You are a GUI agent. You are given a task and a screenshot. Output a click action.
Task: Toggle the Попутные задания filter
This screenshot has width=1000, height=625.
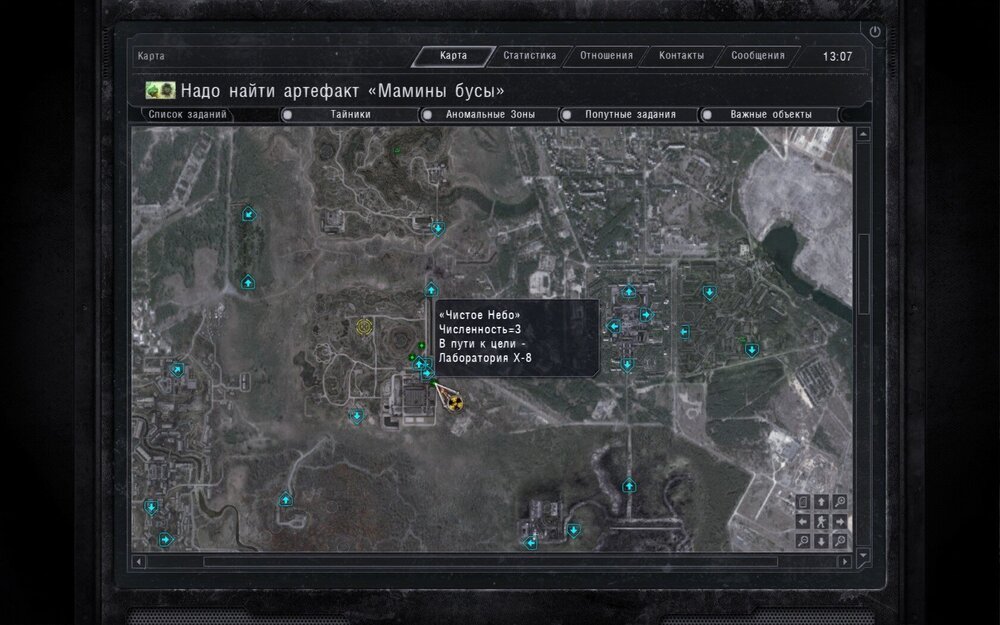[x=630, y=115]
